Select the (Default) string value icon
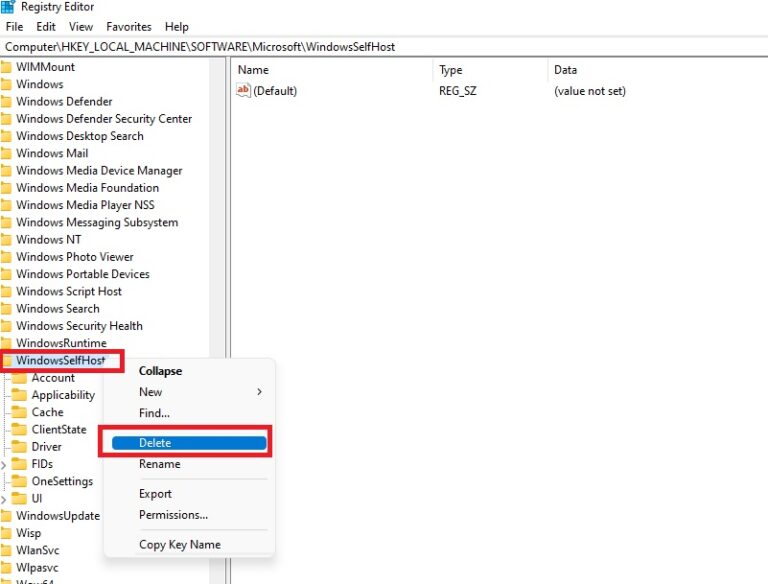Screen dimensions: 768x584 (243, 90)
